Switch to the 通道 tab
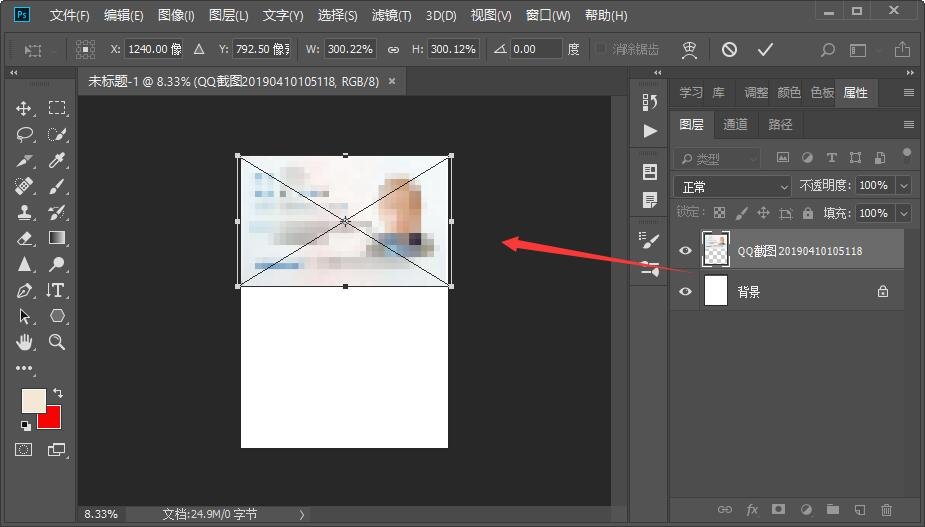925x527 pixels. [x=735, y=125]
